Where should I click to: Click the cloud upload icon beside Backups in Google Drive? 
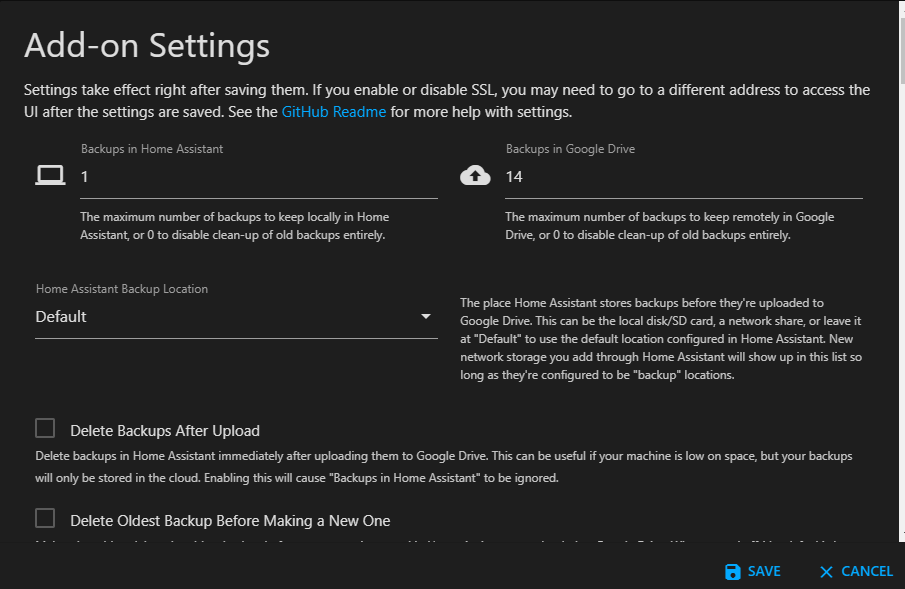click(x=475, y=176)
